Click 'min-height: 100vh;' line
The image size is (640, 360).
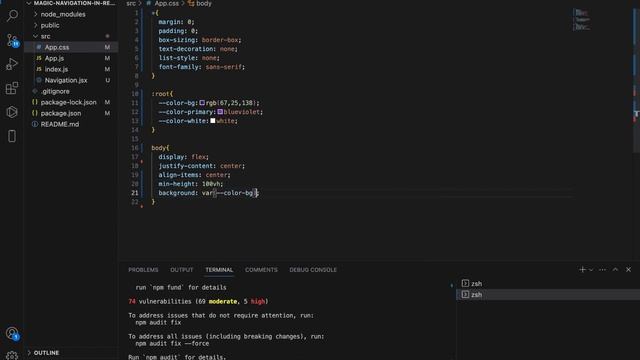pos(191,184)
